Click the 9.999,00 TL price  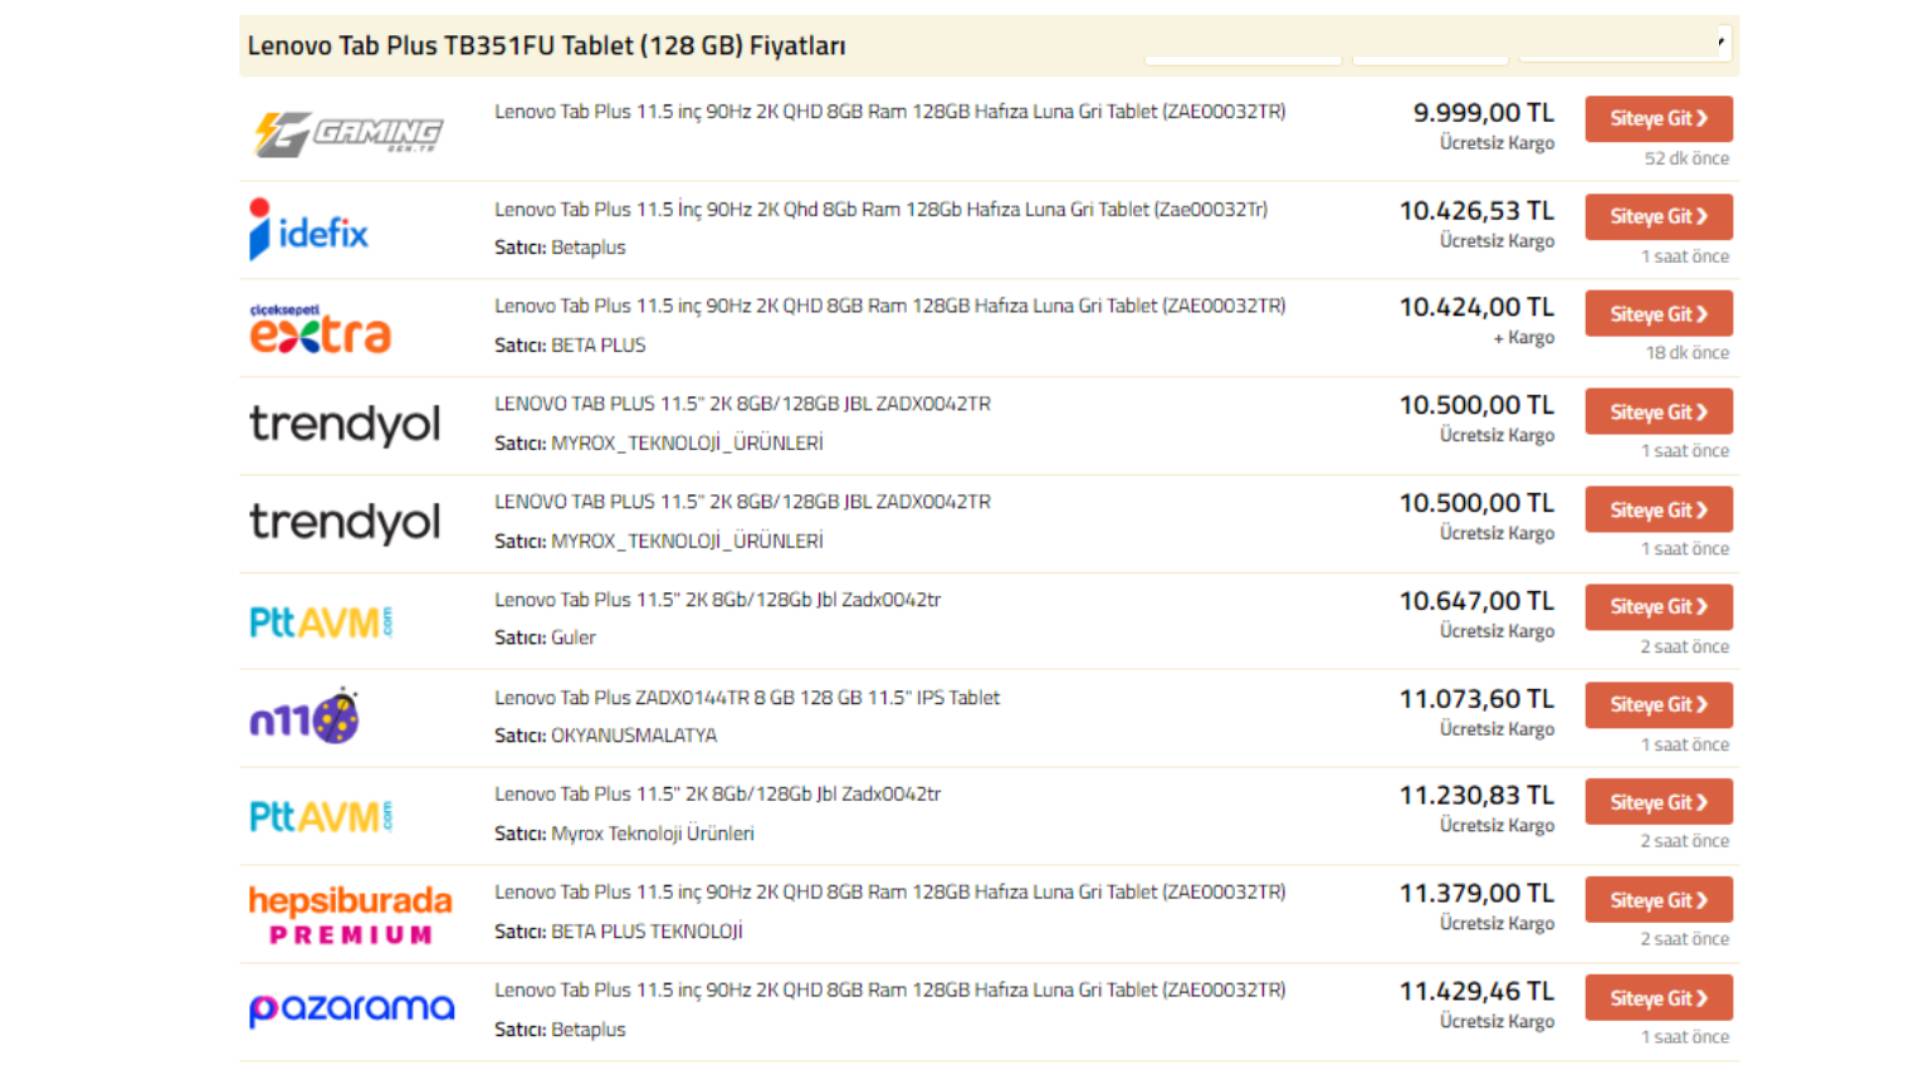point(1484,113)
